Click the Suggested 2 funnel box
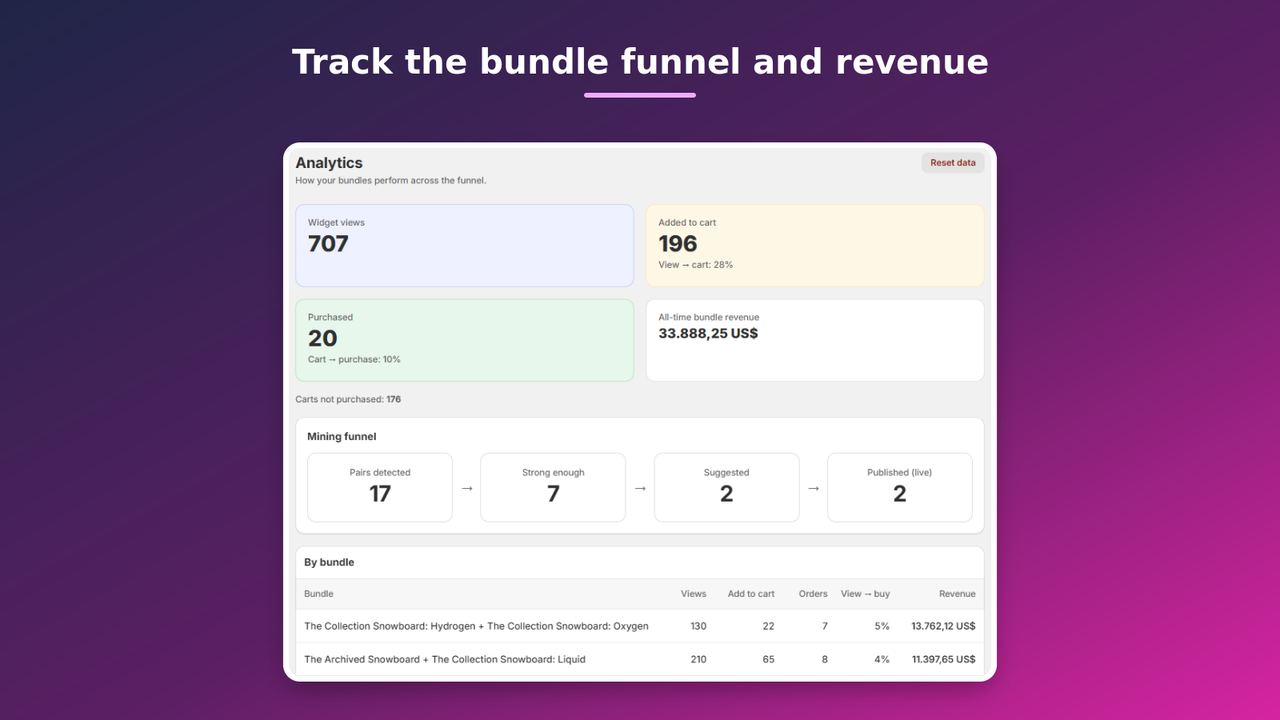 (726, 487)
